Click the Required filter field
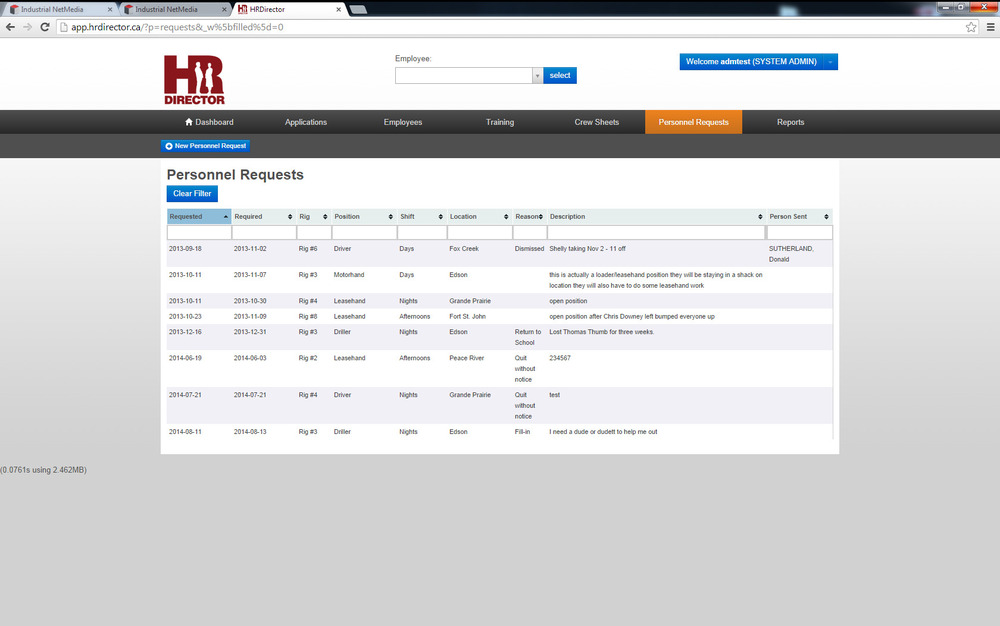 click(264, 233)
